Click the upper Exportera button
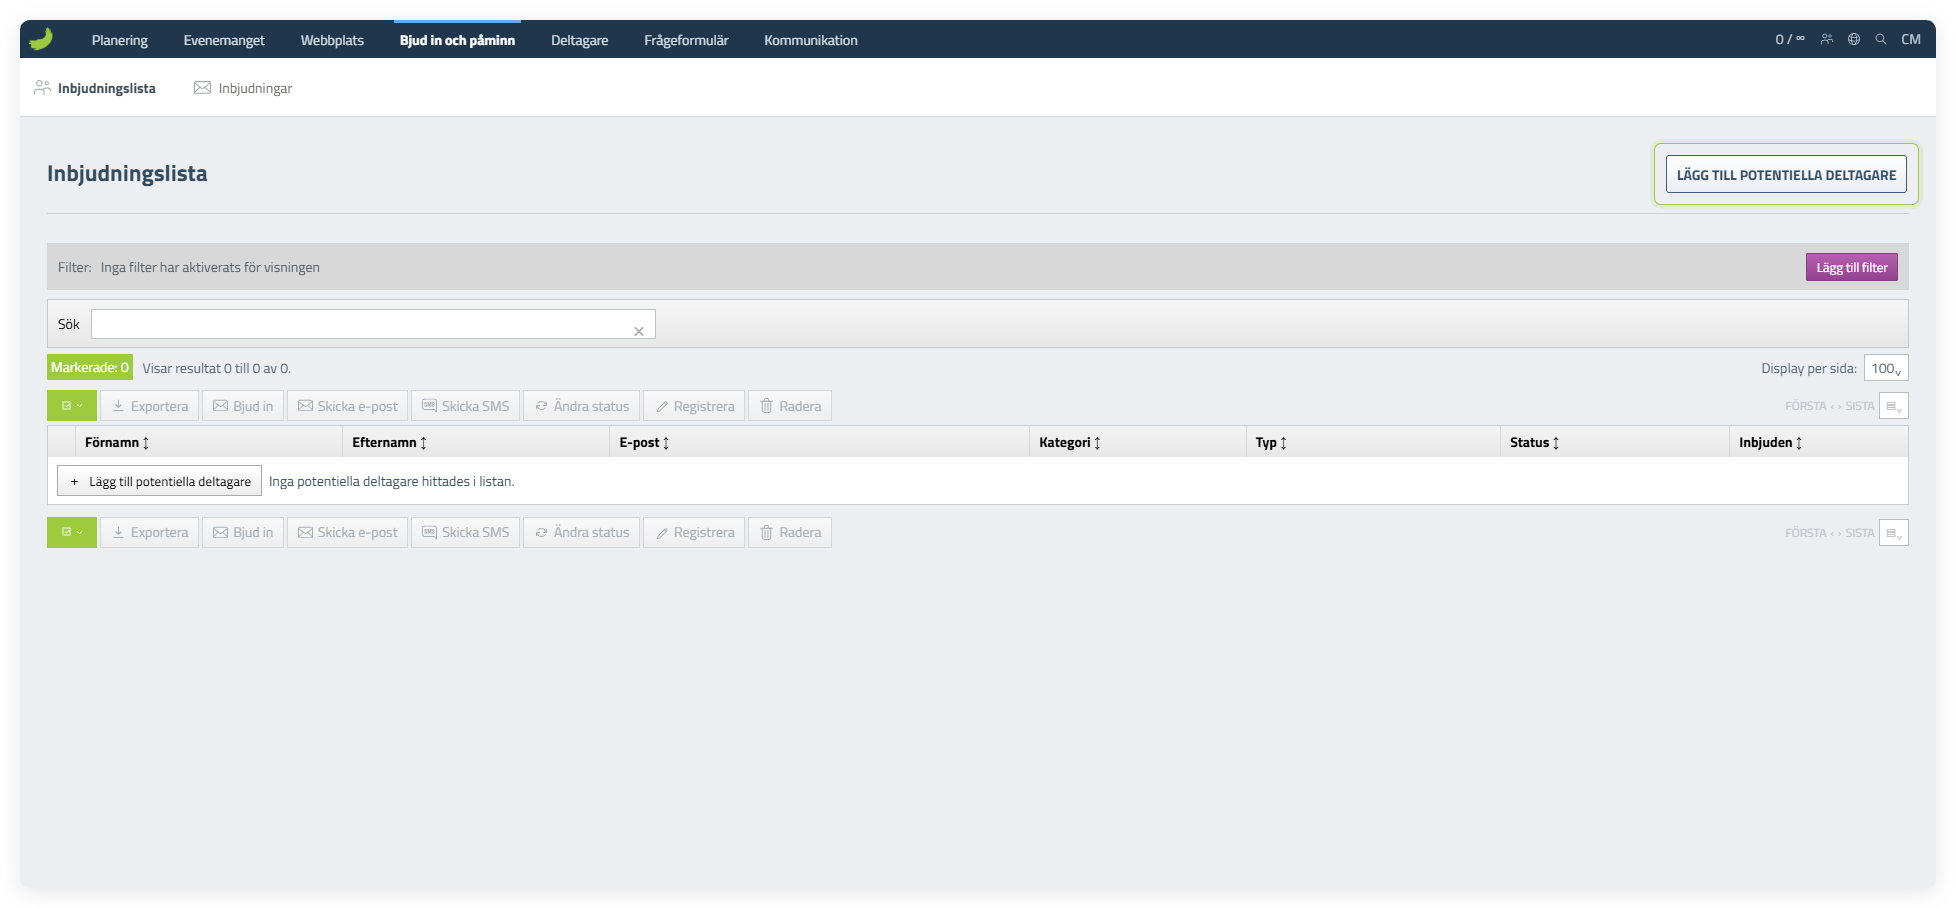The image size is (1956, 908). (x=150, y=406)
